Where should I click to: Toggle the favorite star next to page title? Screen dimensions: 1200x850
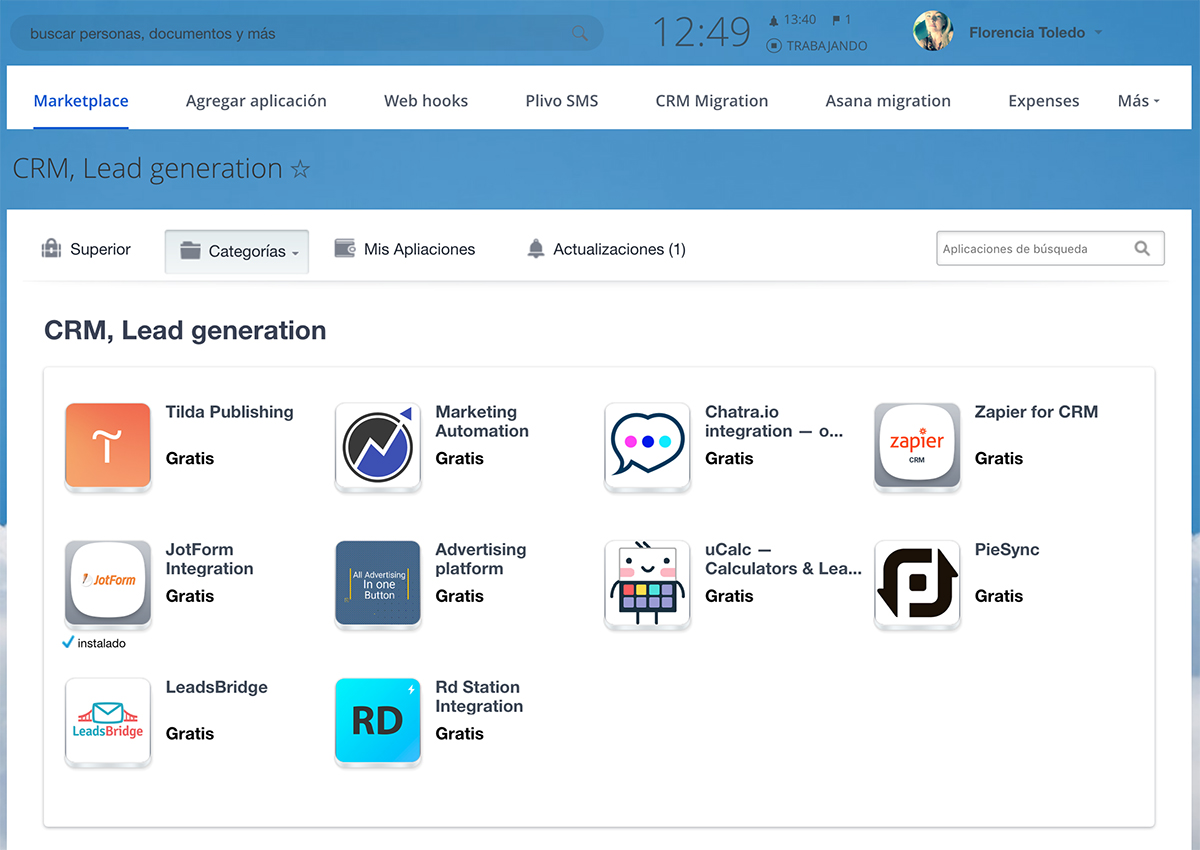click(300, 170)
